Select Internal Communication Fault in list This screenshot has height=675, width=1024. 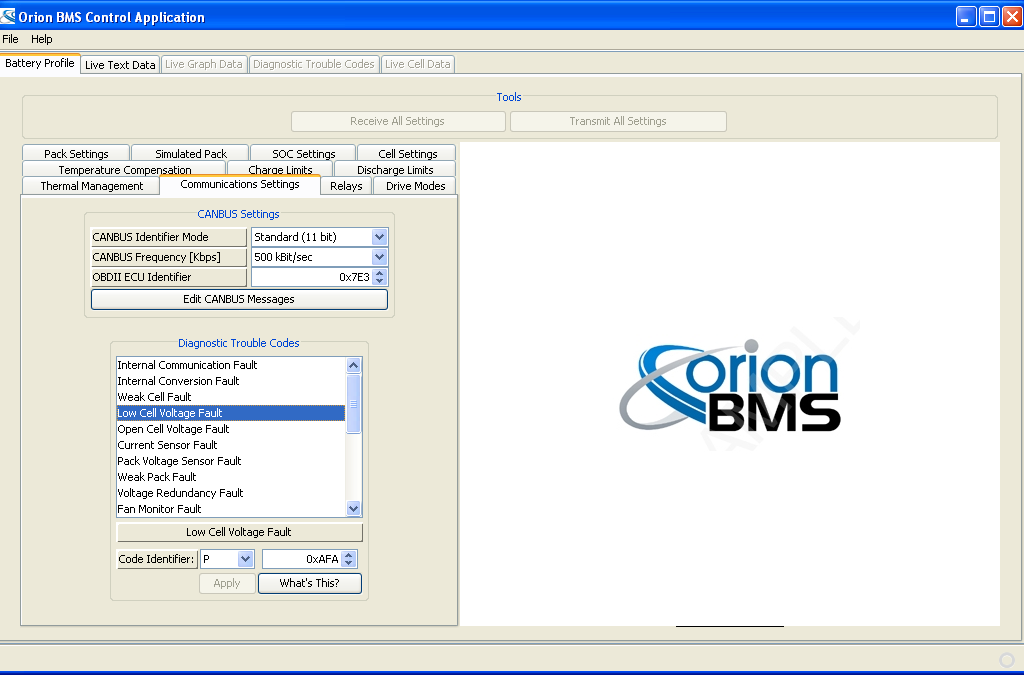click(231, 365)
